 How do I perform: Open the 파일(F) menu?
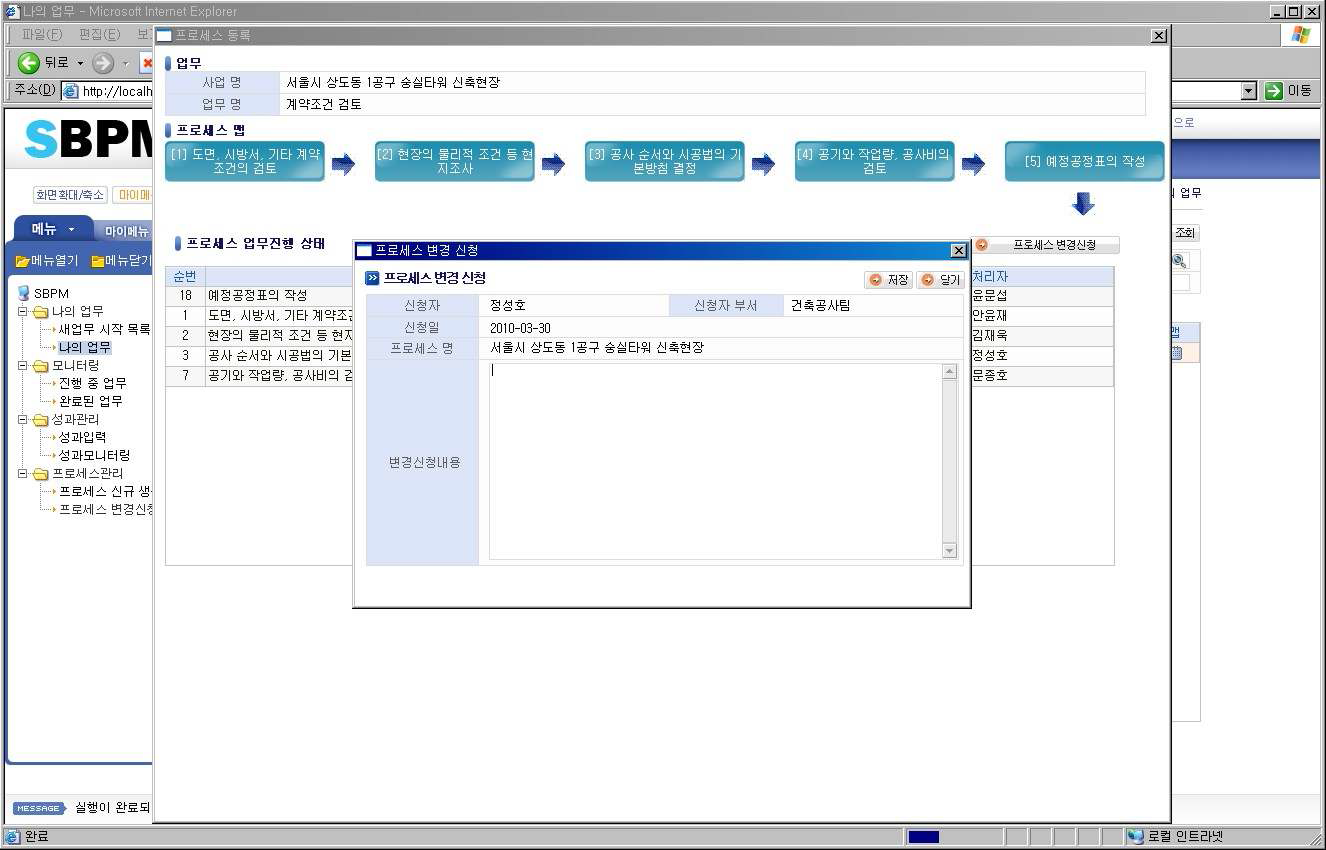pyautogui.click(x=41, y=35)
